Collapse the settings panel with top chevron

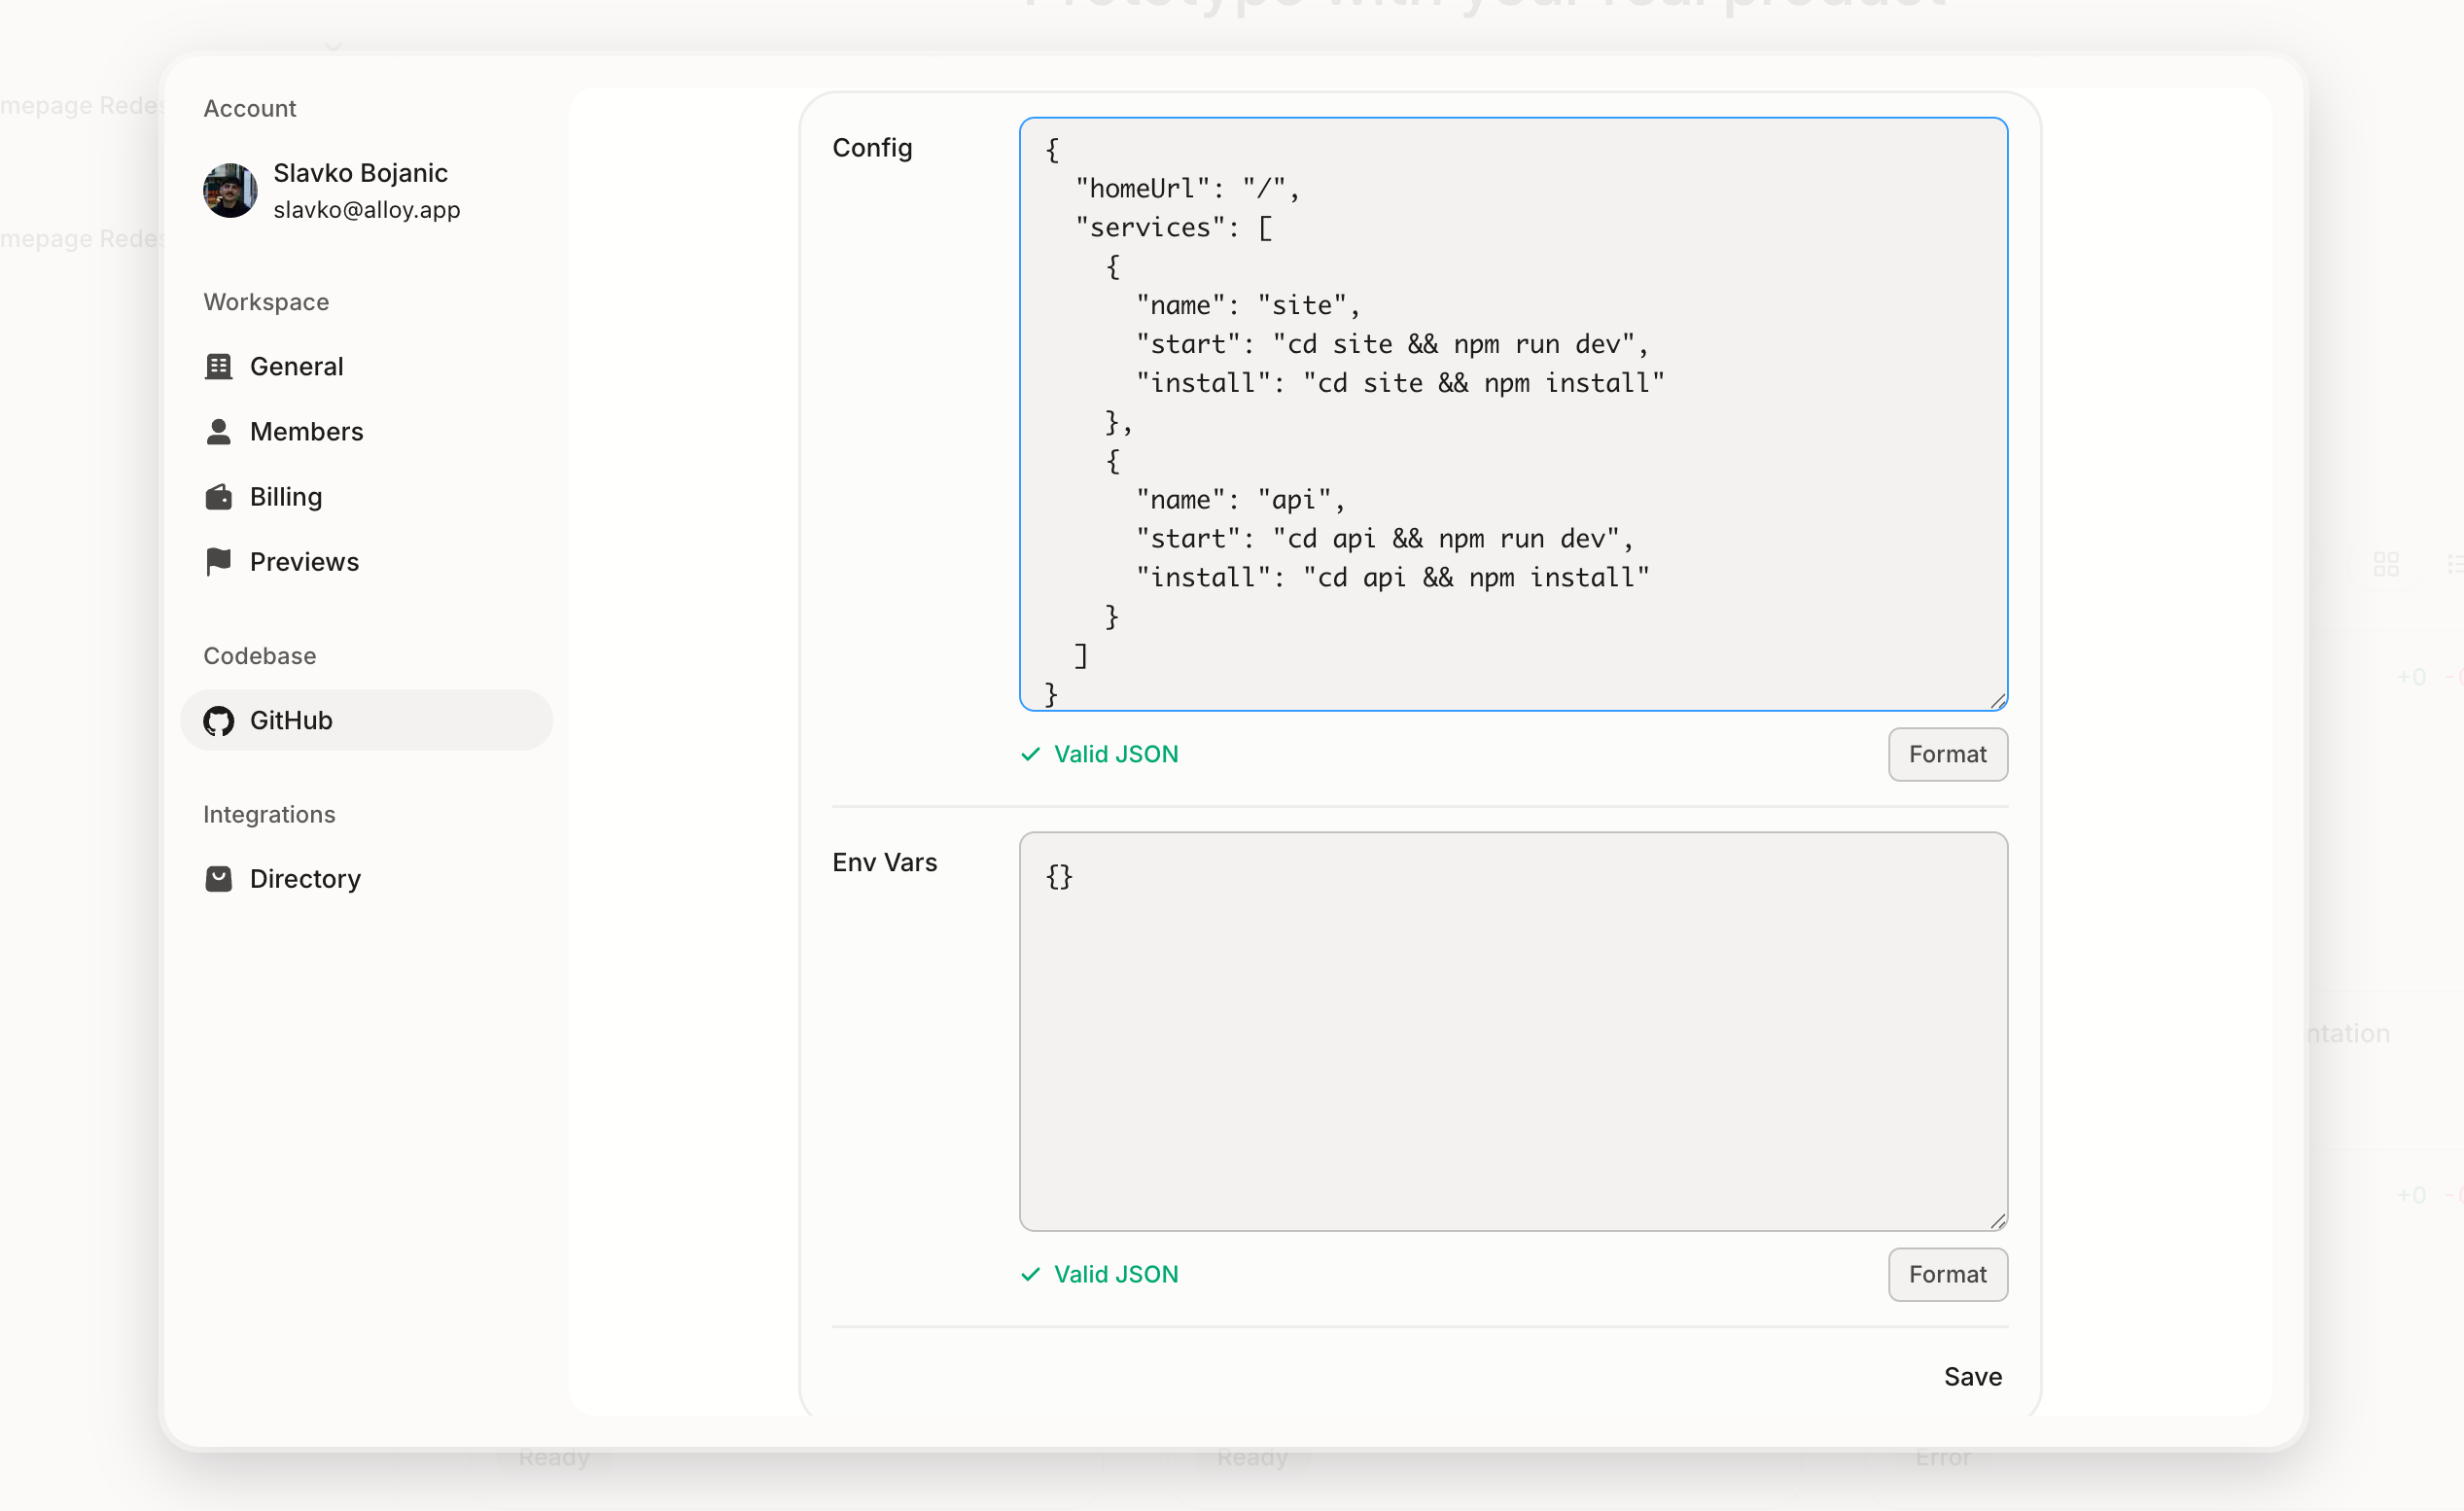(x=333, y=45)
